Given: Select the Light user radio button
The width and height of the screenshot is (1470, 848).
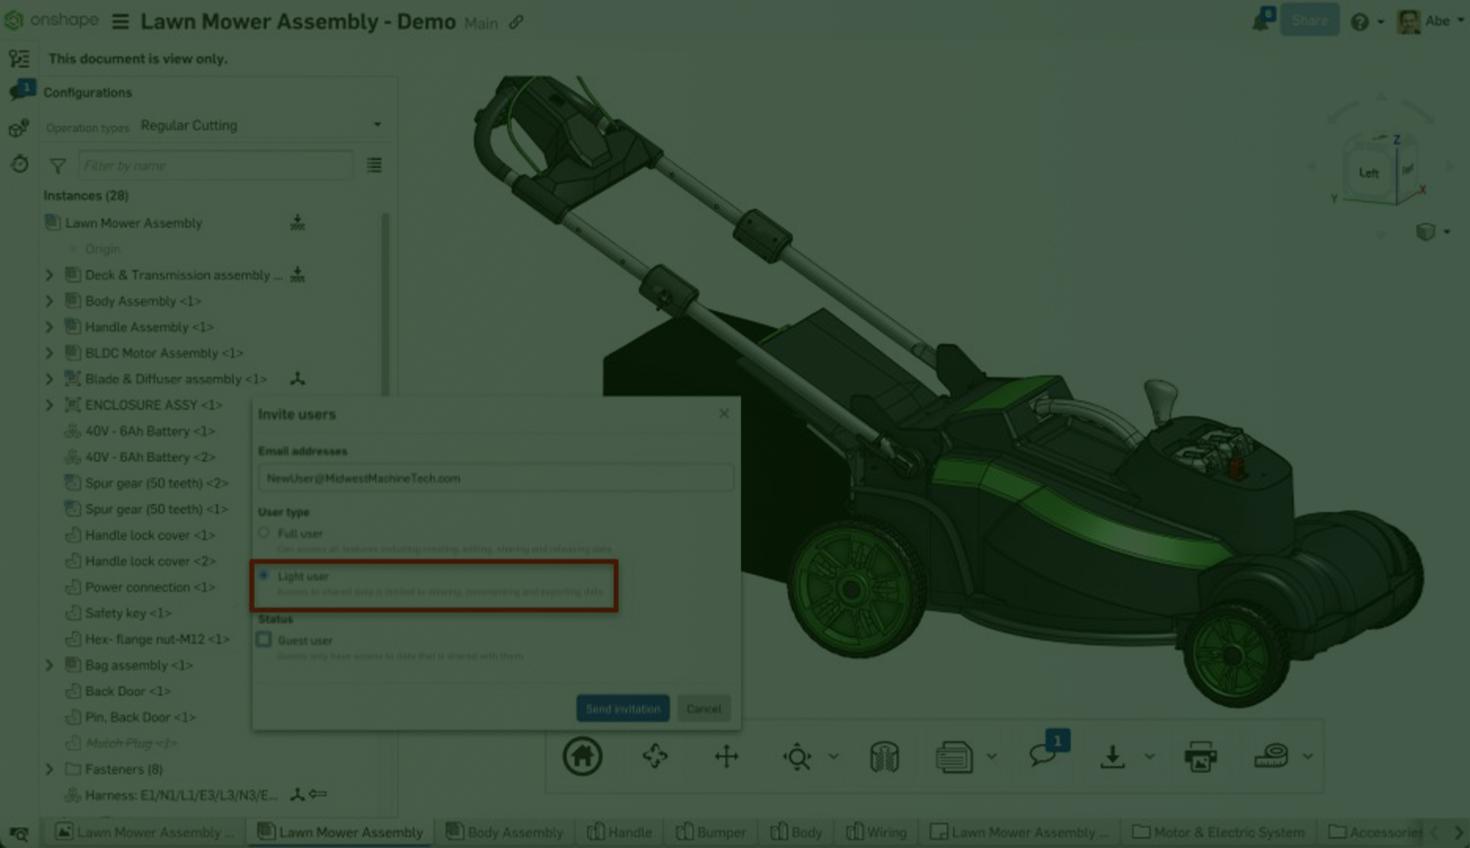Looking at the screenshot, I should pyautogui.click(x=264, y=576).
